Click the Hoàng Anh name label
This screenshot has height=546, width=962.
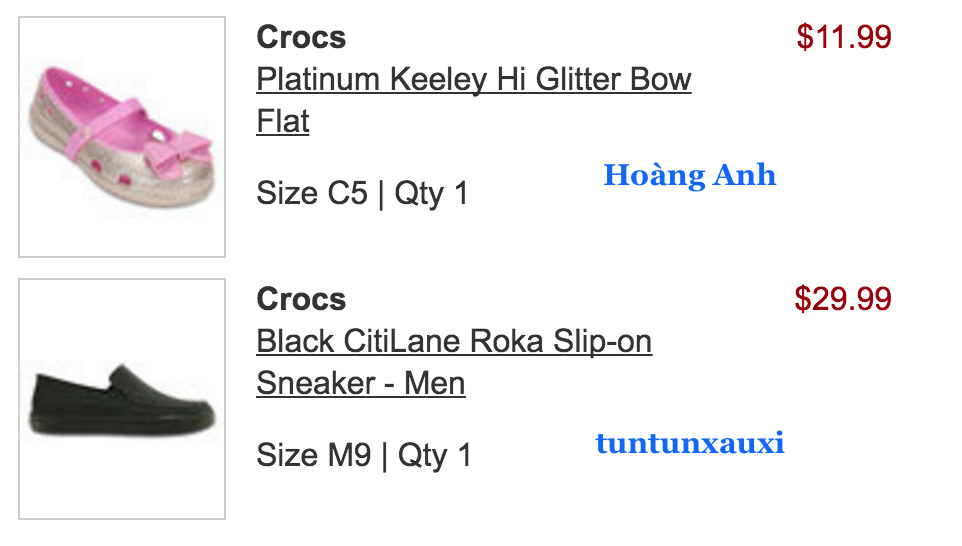pos(689,176)
